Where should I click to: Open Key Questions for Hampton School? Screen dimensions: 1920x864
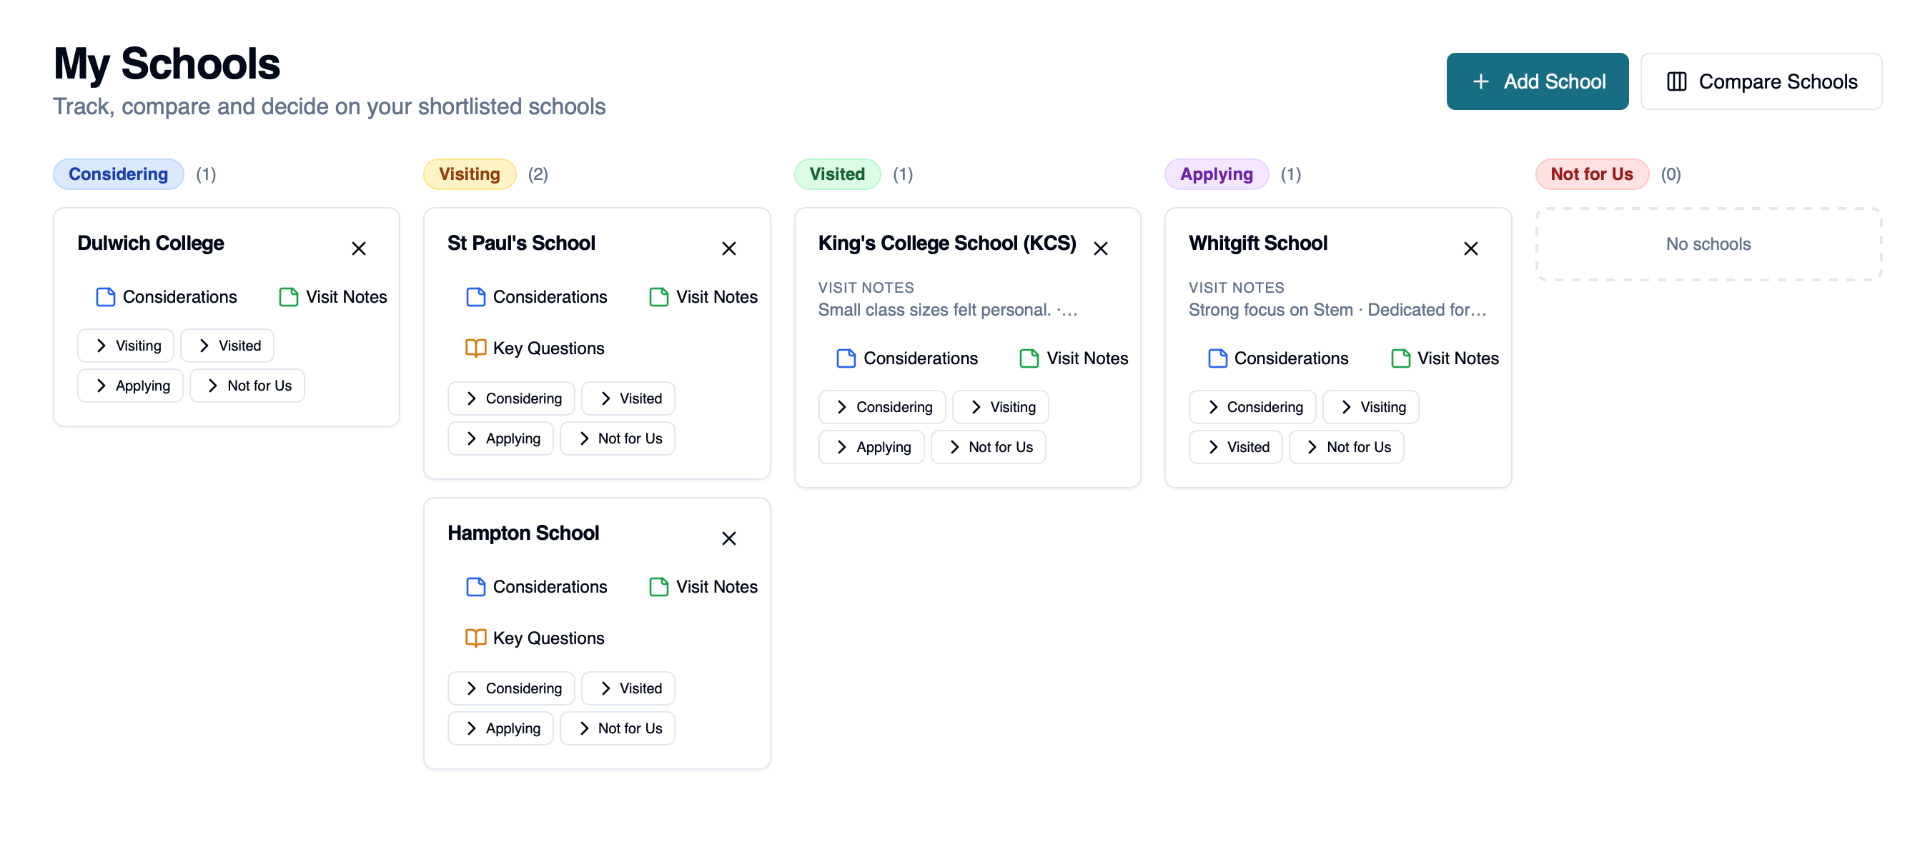click(x=535, y=638)
